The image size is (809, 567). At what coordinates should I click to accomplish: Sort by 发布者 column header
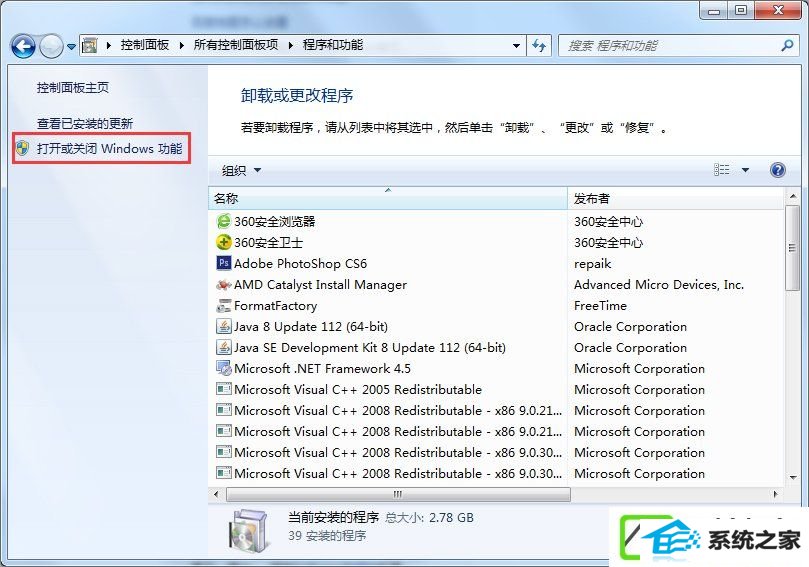675,198
